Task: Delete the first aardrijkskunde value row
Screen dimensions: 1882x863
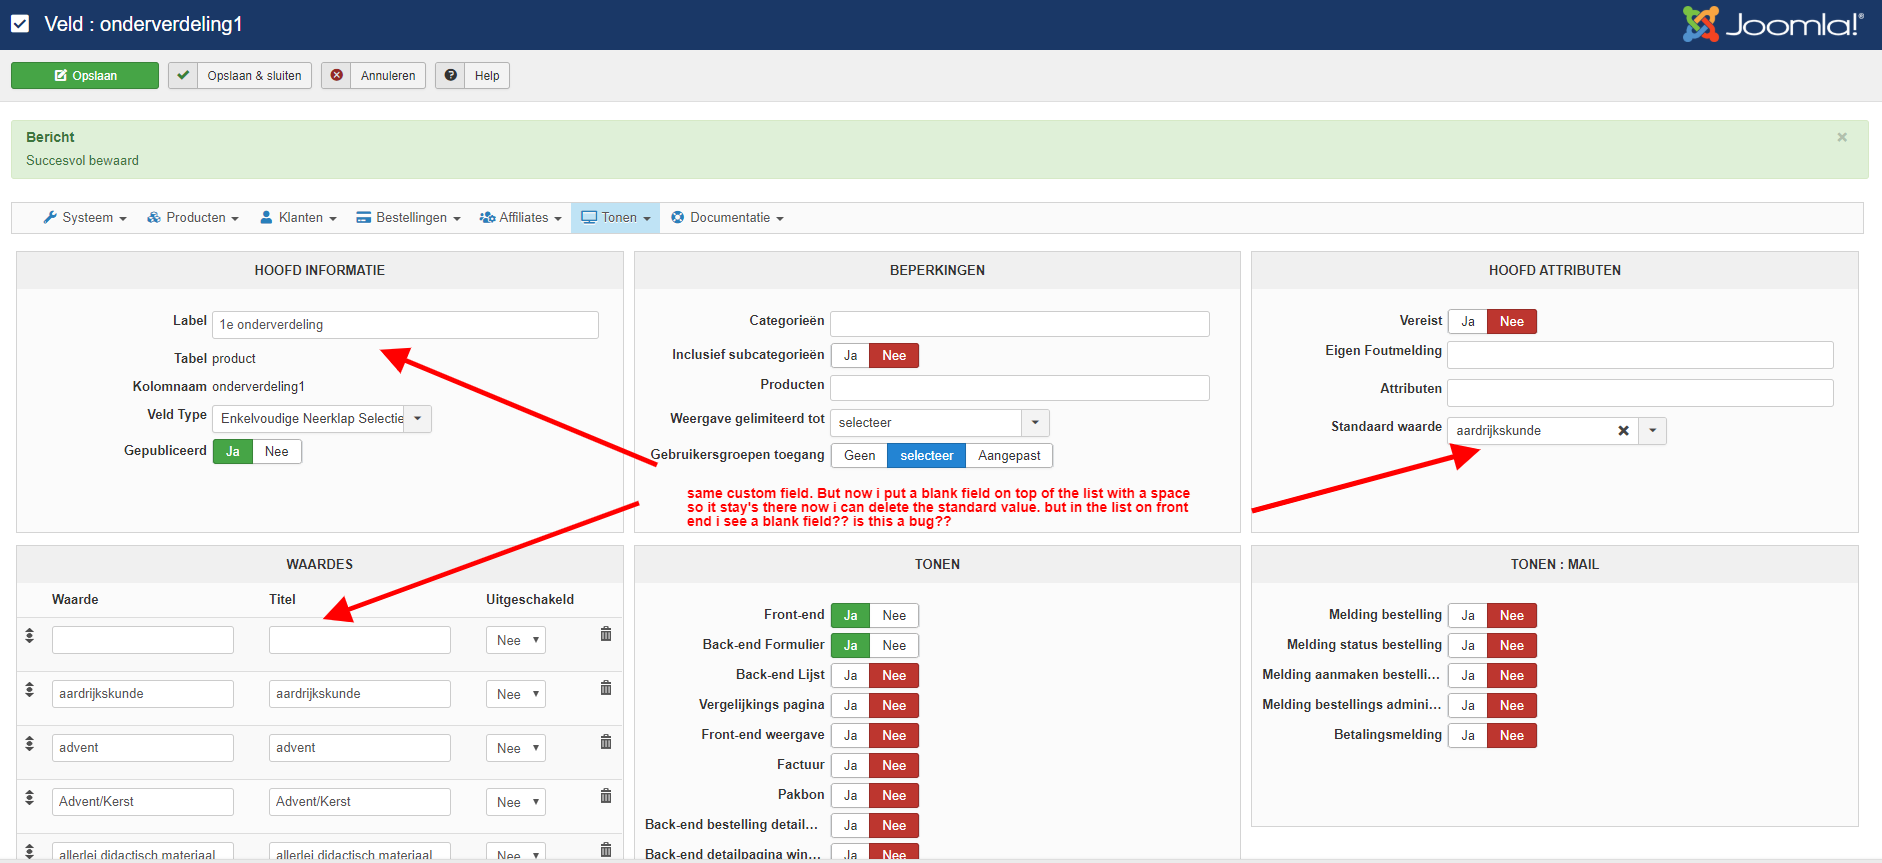Action: [606, 688]
